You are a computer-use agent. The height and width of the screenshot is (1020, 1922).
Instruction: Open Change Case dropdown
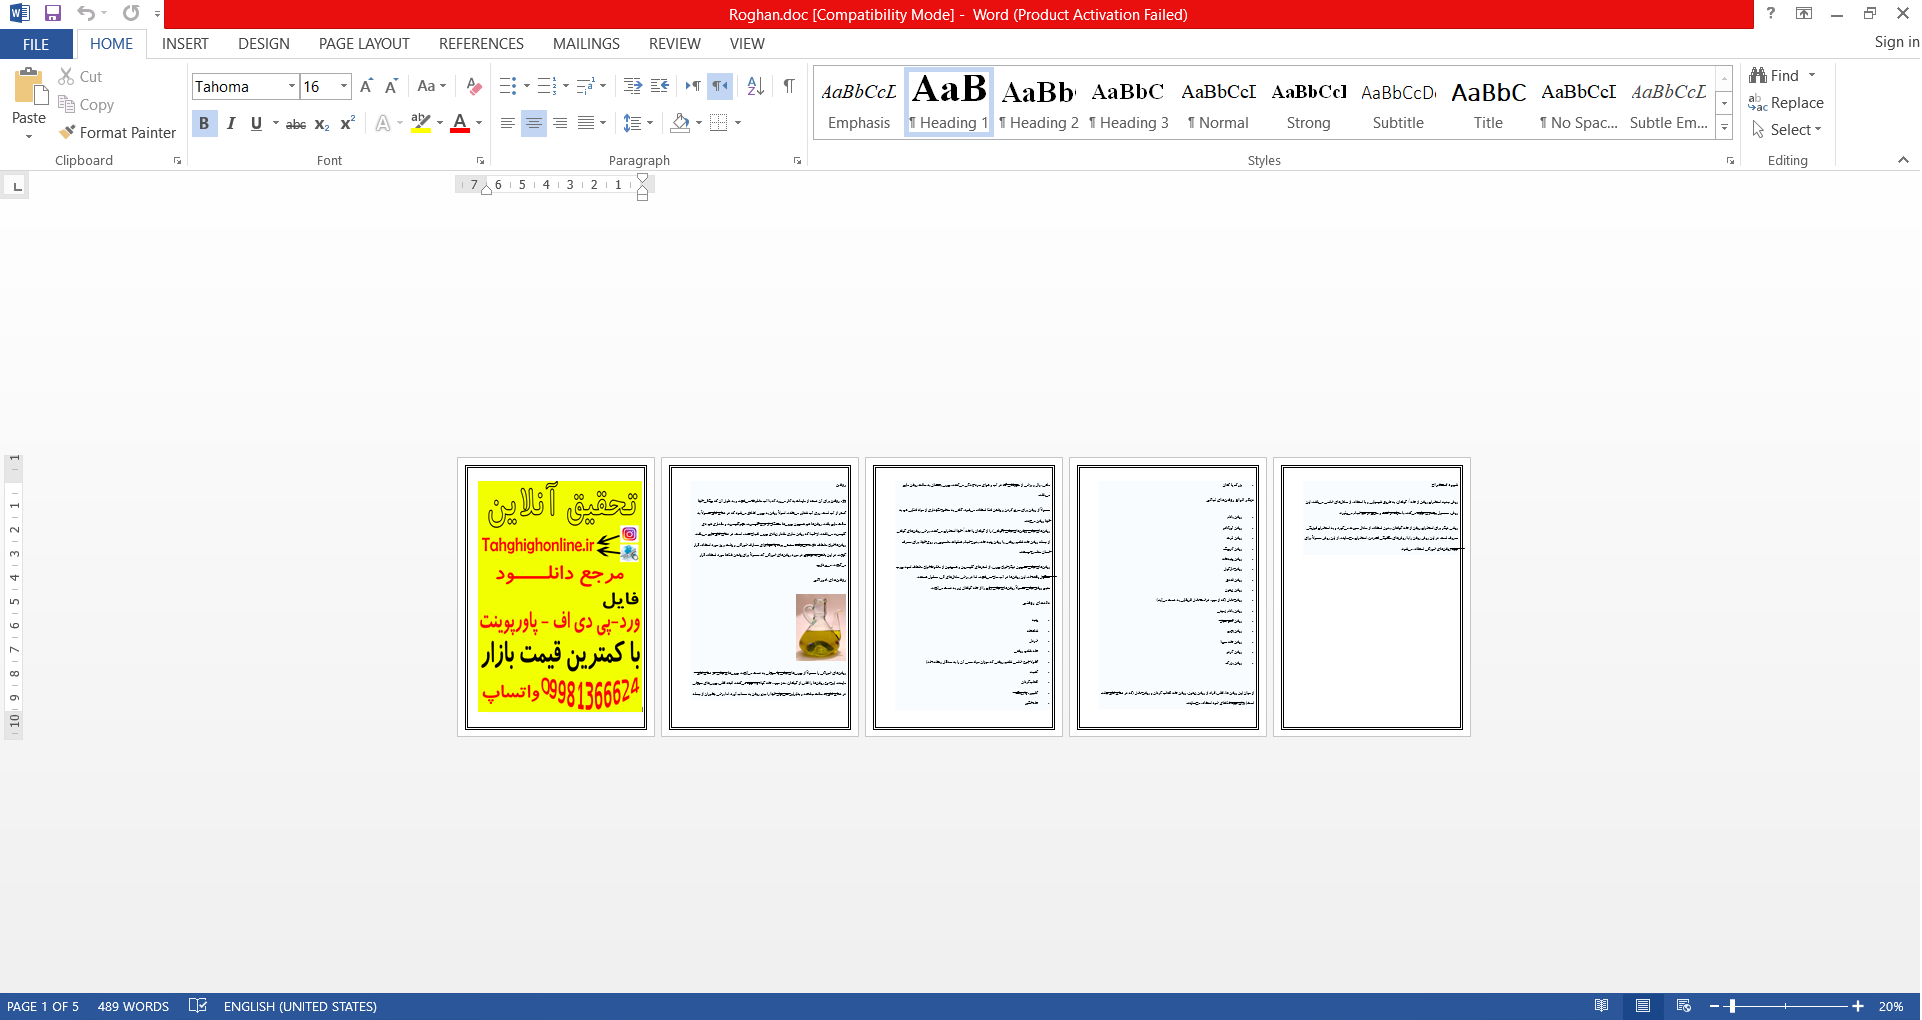431,87
